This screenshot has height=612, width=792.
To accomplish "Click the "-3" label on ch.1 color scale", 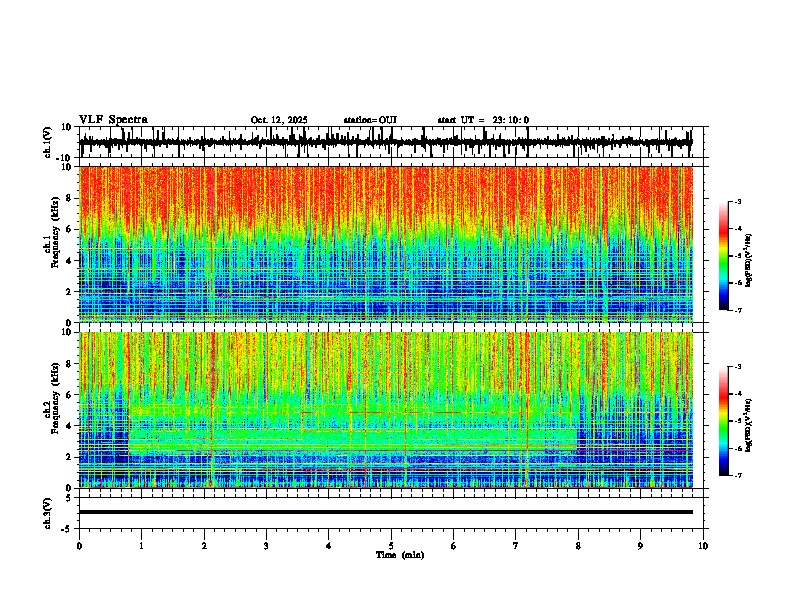I will point(738,201).
